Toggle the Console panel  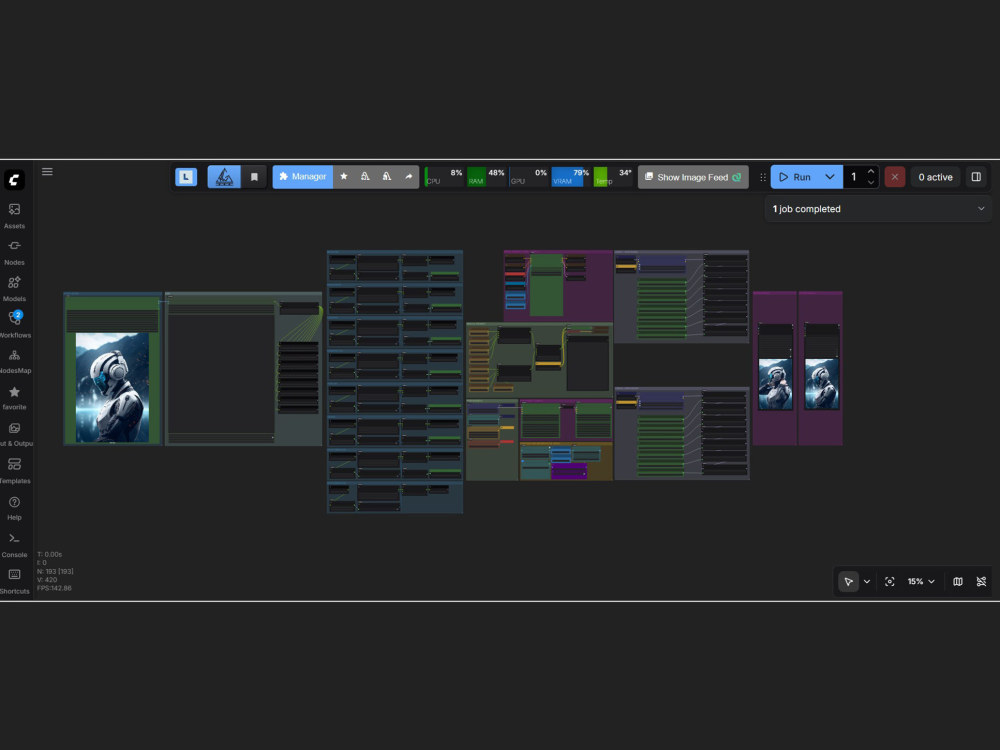click(14, 545)
